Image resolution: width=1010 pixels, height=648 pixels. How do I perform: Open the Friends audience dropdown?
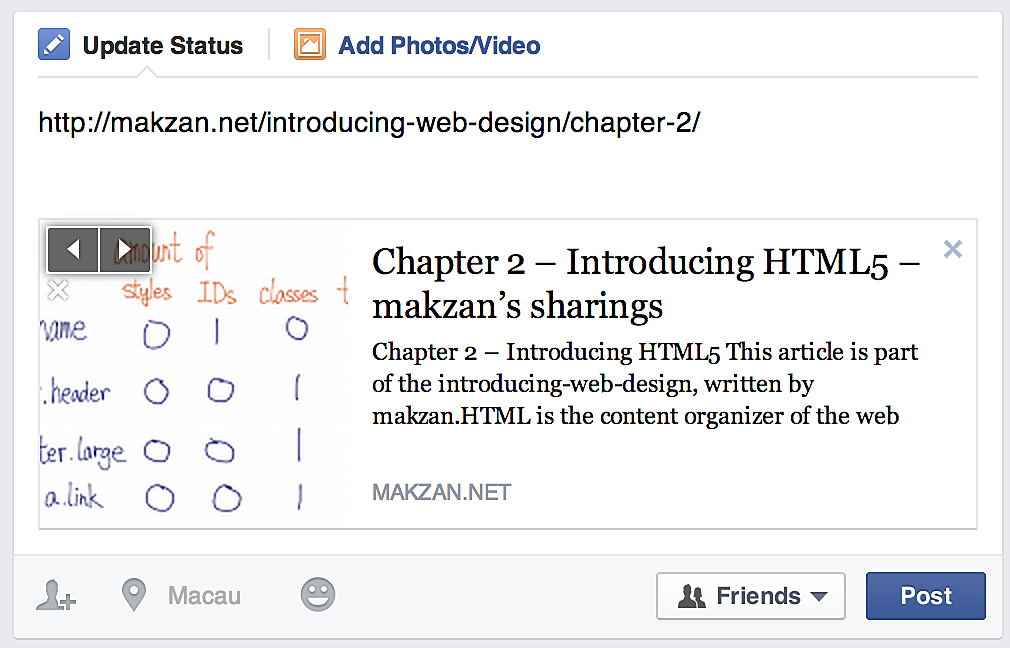point(750,596)
